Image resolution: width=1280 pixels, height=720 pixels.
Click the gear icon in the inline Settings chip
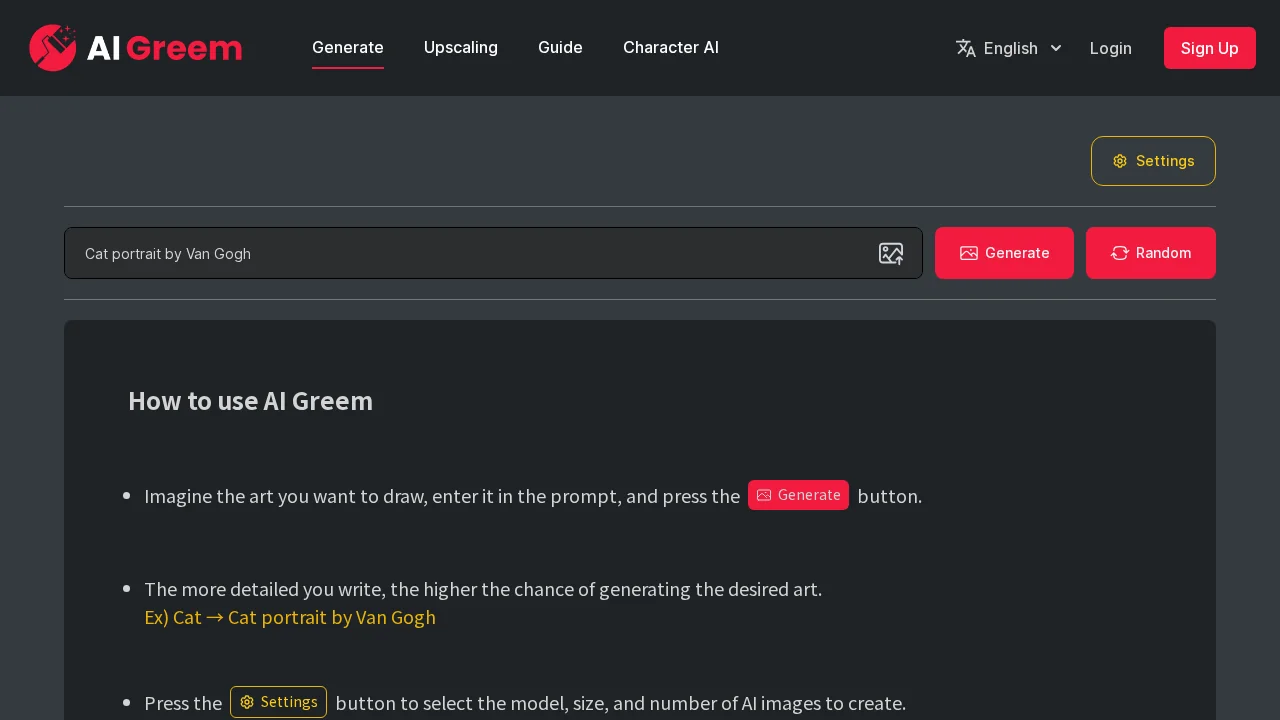[x=247, y=702]
